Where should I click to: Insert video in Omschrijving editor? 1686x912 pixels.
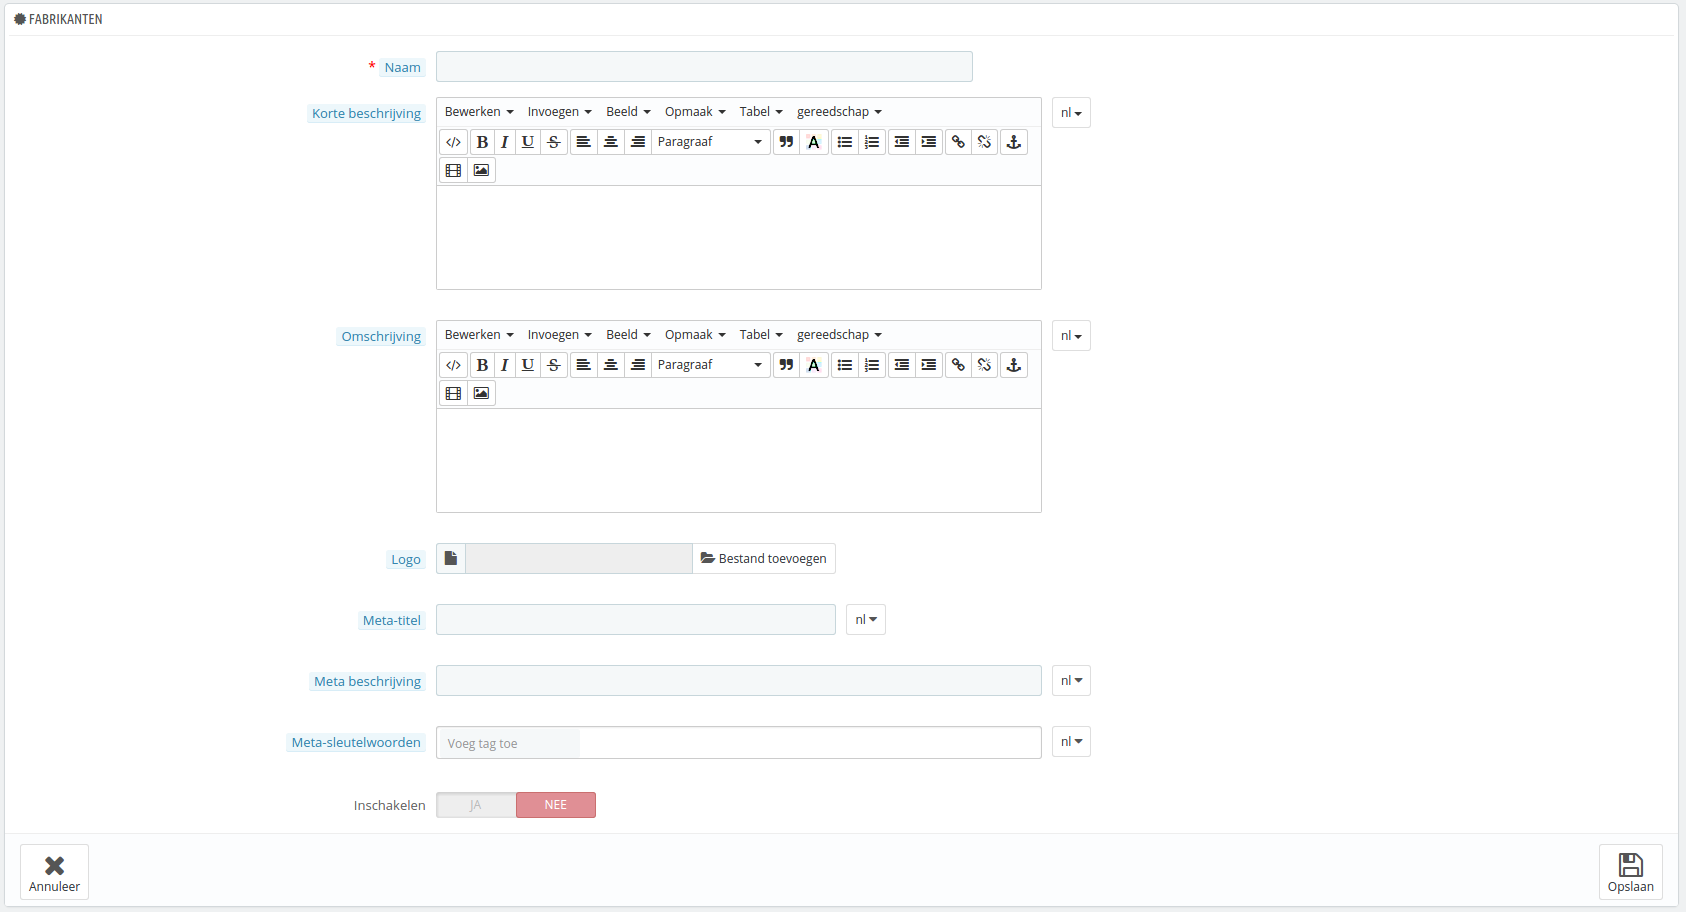pyautogui.click(x=453, y=393)
